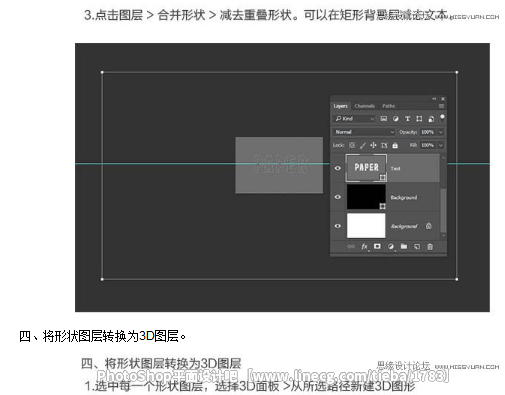
Task: Add a layer mask icon
Action: coord(377,246)
